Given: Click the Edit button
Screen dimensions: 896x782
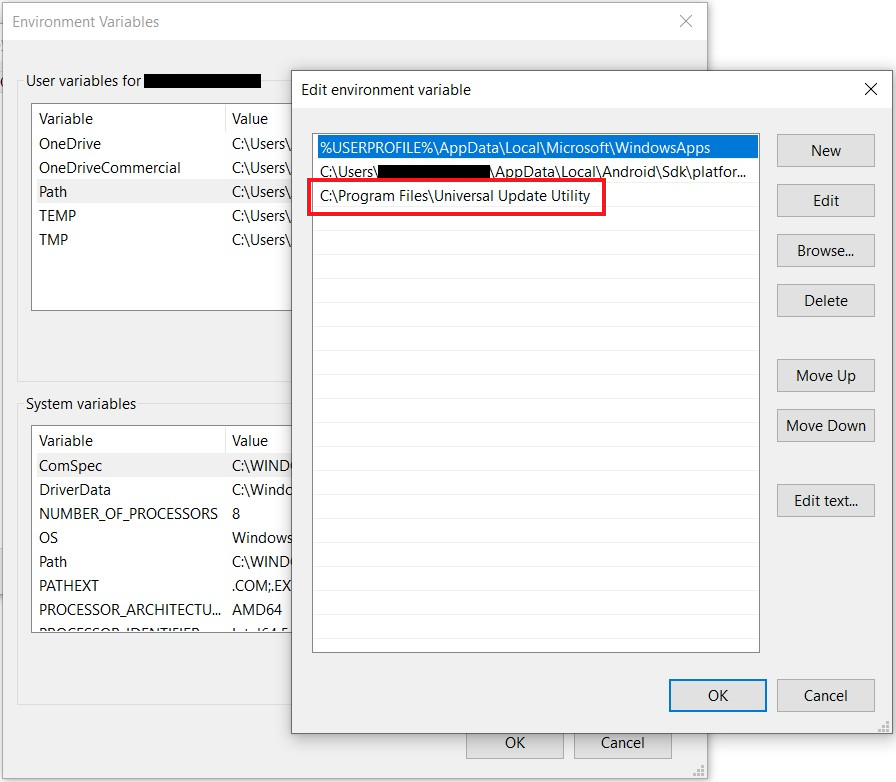Looking at the screenshot, I should (x=825, y=200).
